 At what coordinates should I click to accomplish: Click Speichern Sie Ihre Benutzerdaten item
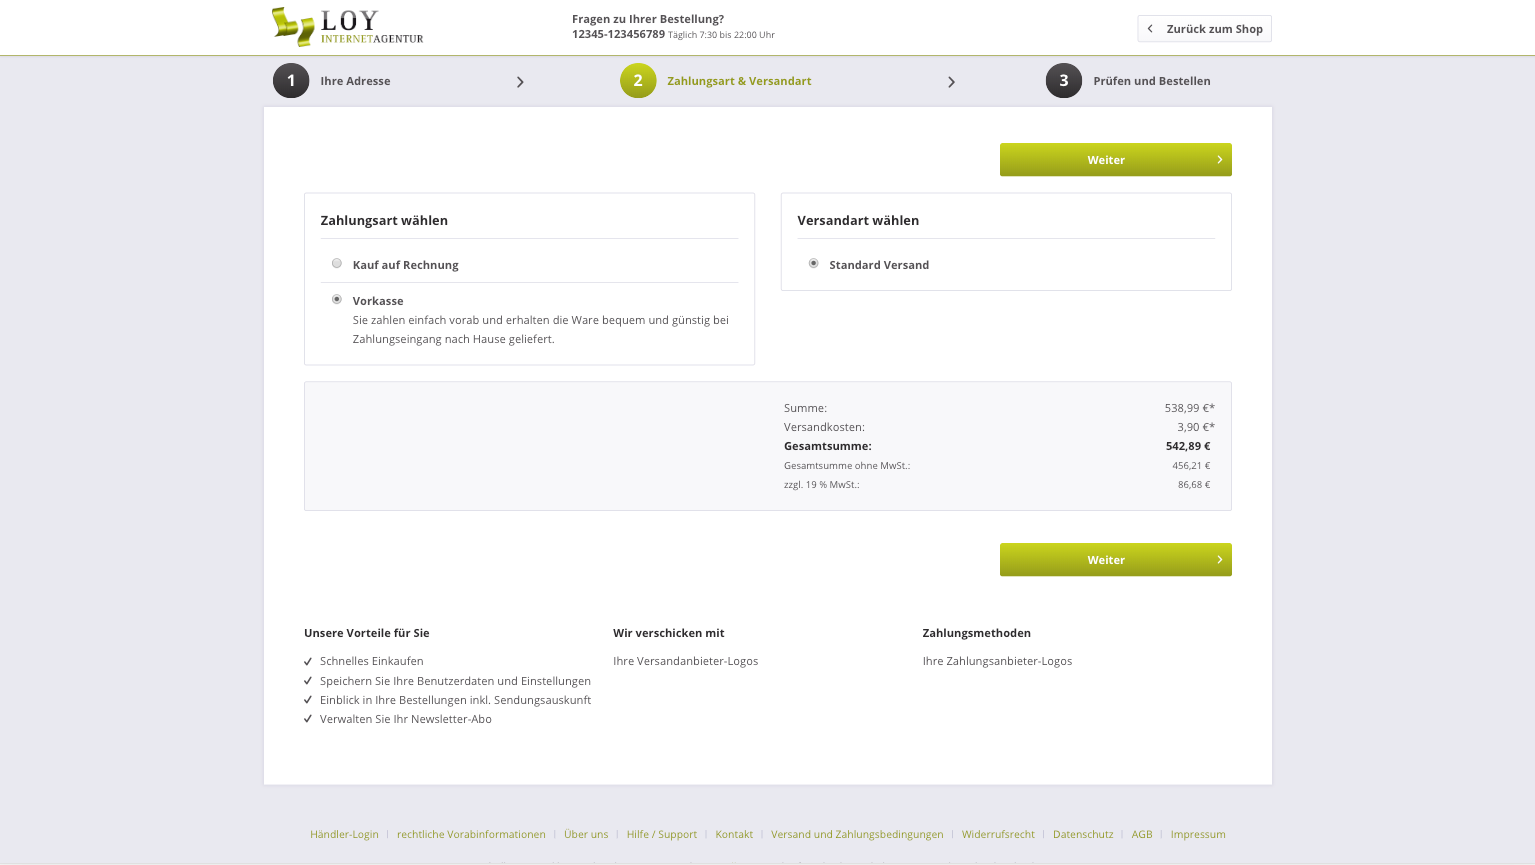(455, 681)
